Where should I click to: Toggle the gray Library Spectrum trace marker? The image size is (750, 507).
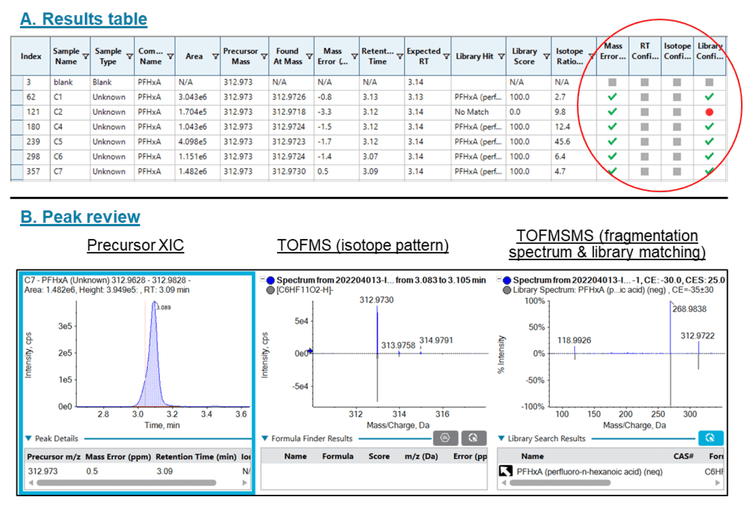(508, 290)
